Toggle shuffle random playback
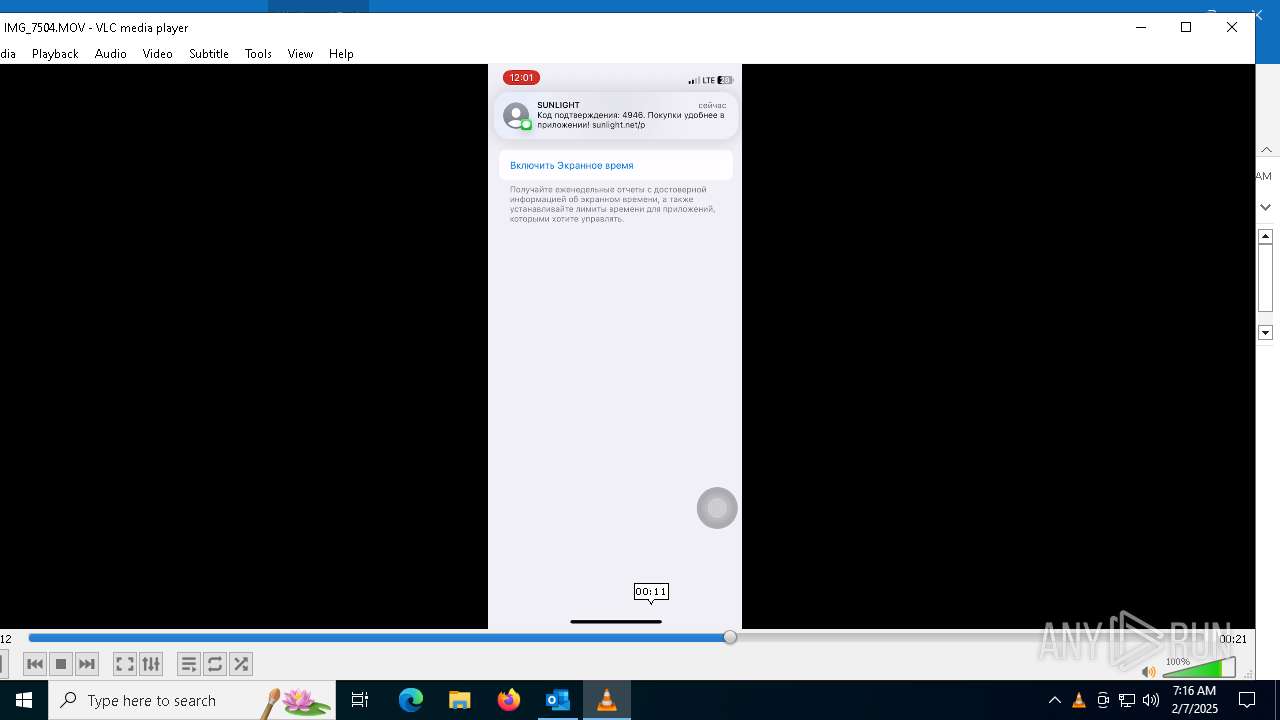Viewport: 1280px width, 720px height. (241, 664)
